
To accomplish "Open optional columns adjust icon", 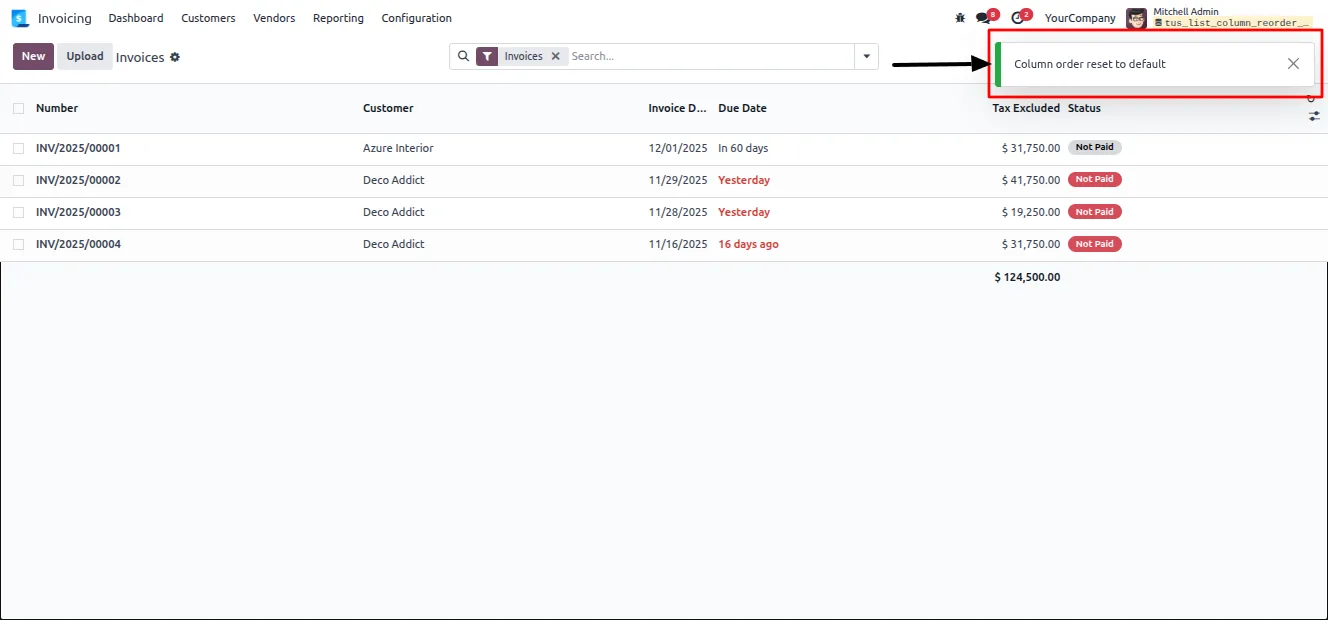I will click(1314, 116).
